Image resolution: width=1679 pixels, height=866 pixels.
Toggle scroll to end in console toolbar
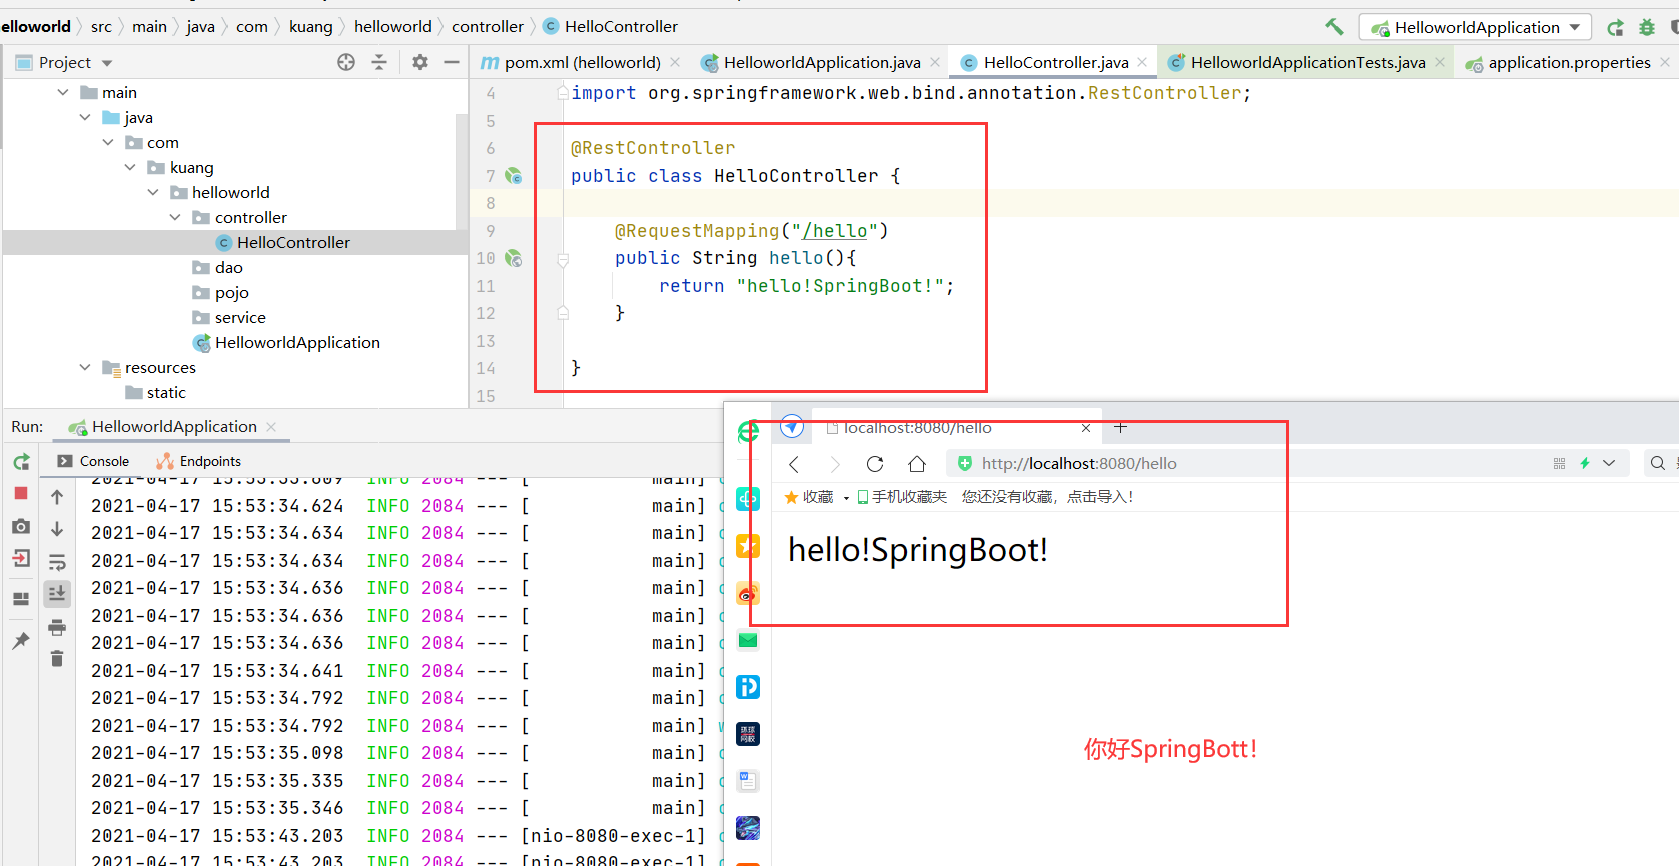57,594
